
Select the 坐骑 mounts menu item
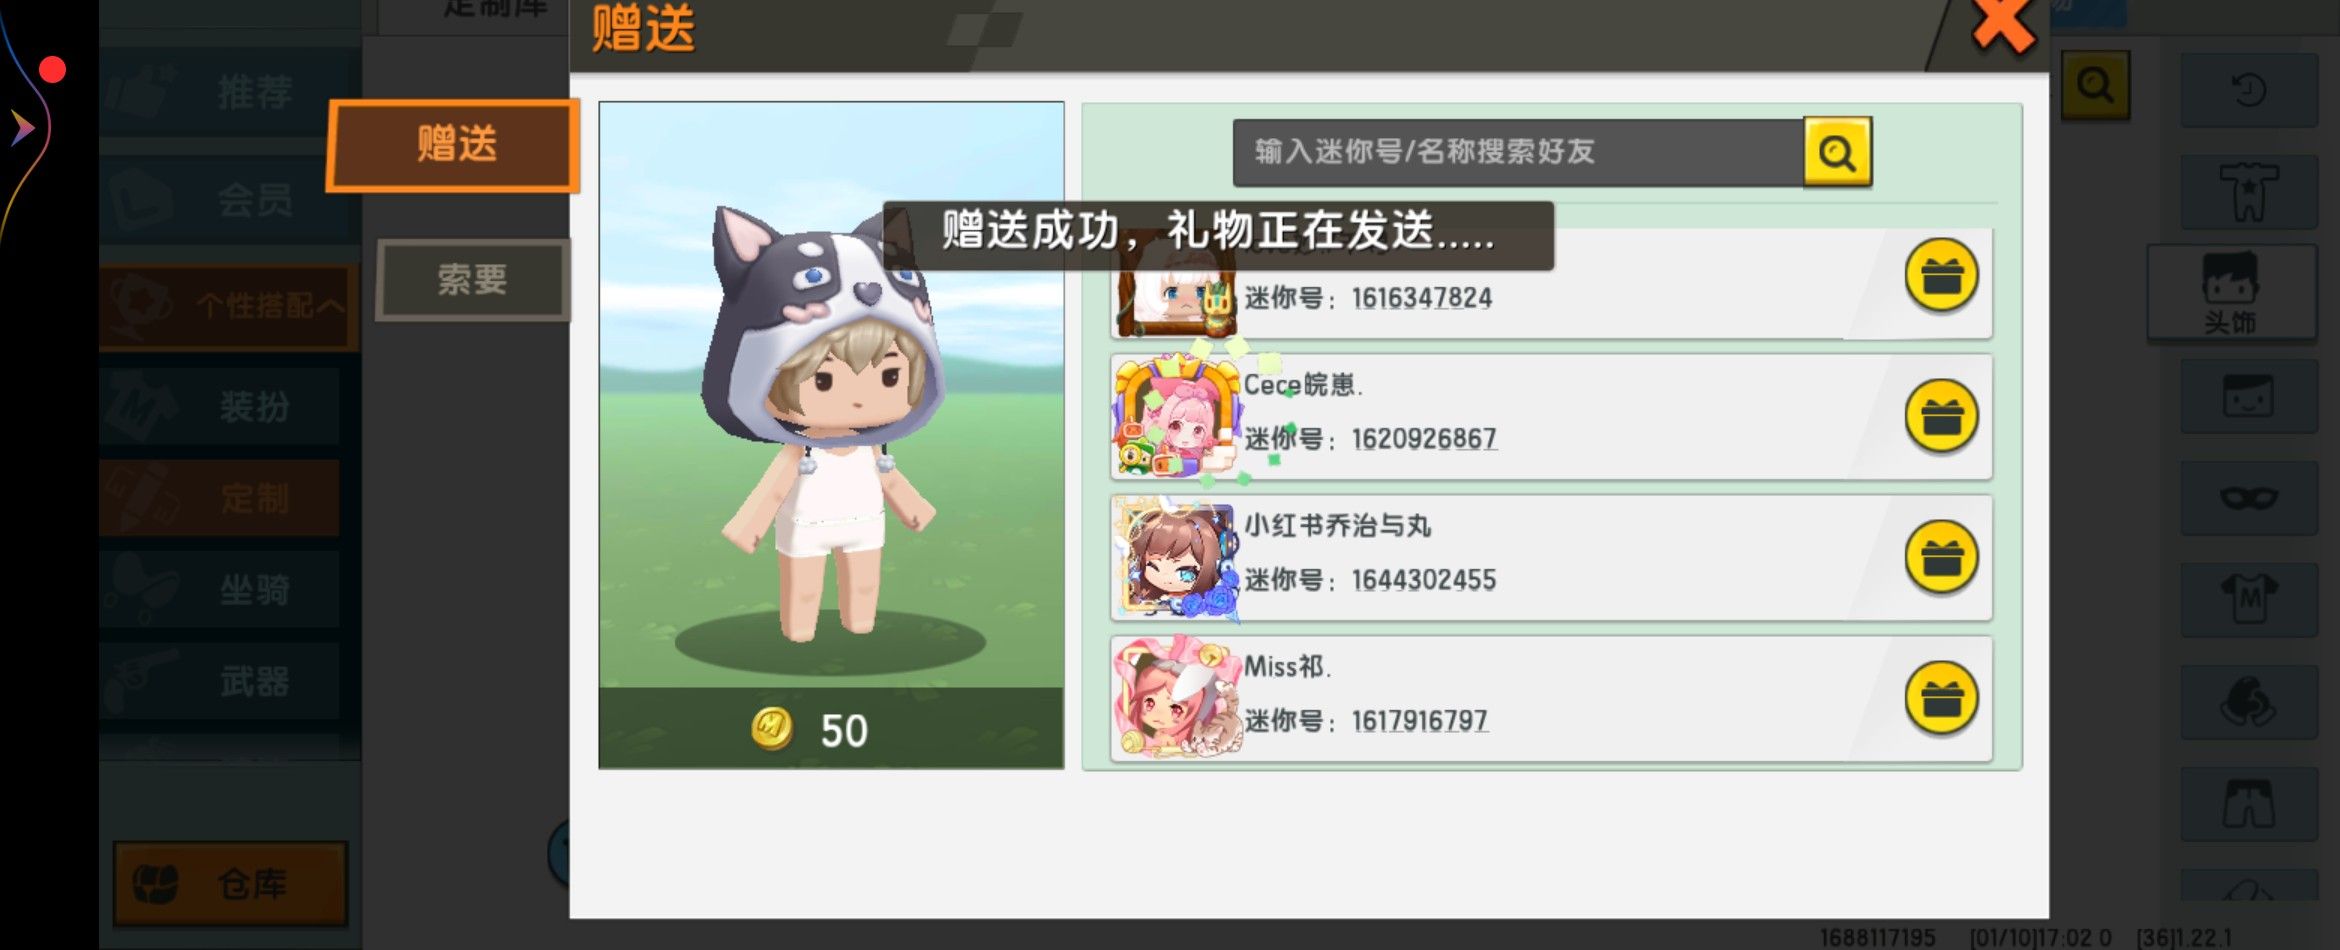click(x=220, y=589)
